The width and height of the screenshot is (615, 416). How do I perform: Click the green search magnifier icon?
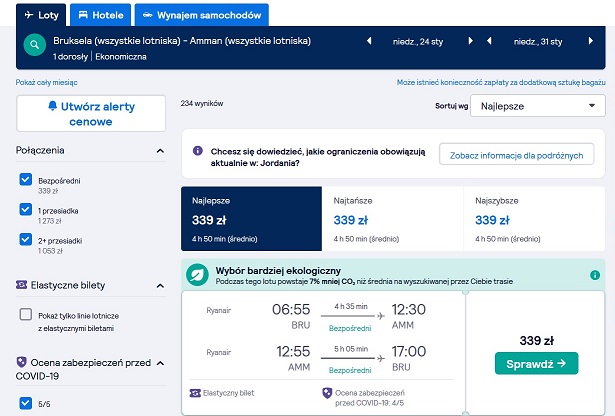point(35,45)
